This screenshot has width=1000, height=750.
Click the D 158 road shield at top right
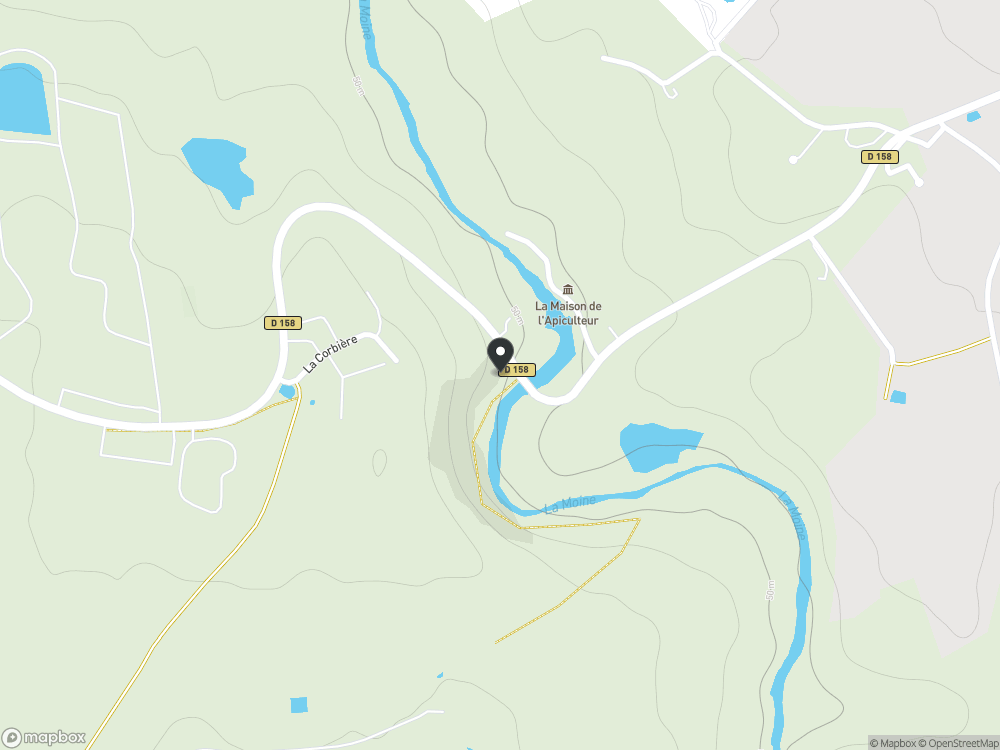(x=879, y=157)
